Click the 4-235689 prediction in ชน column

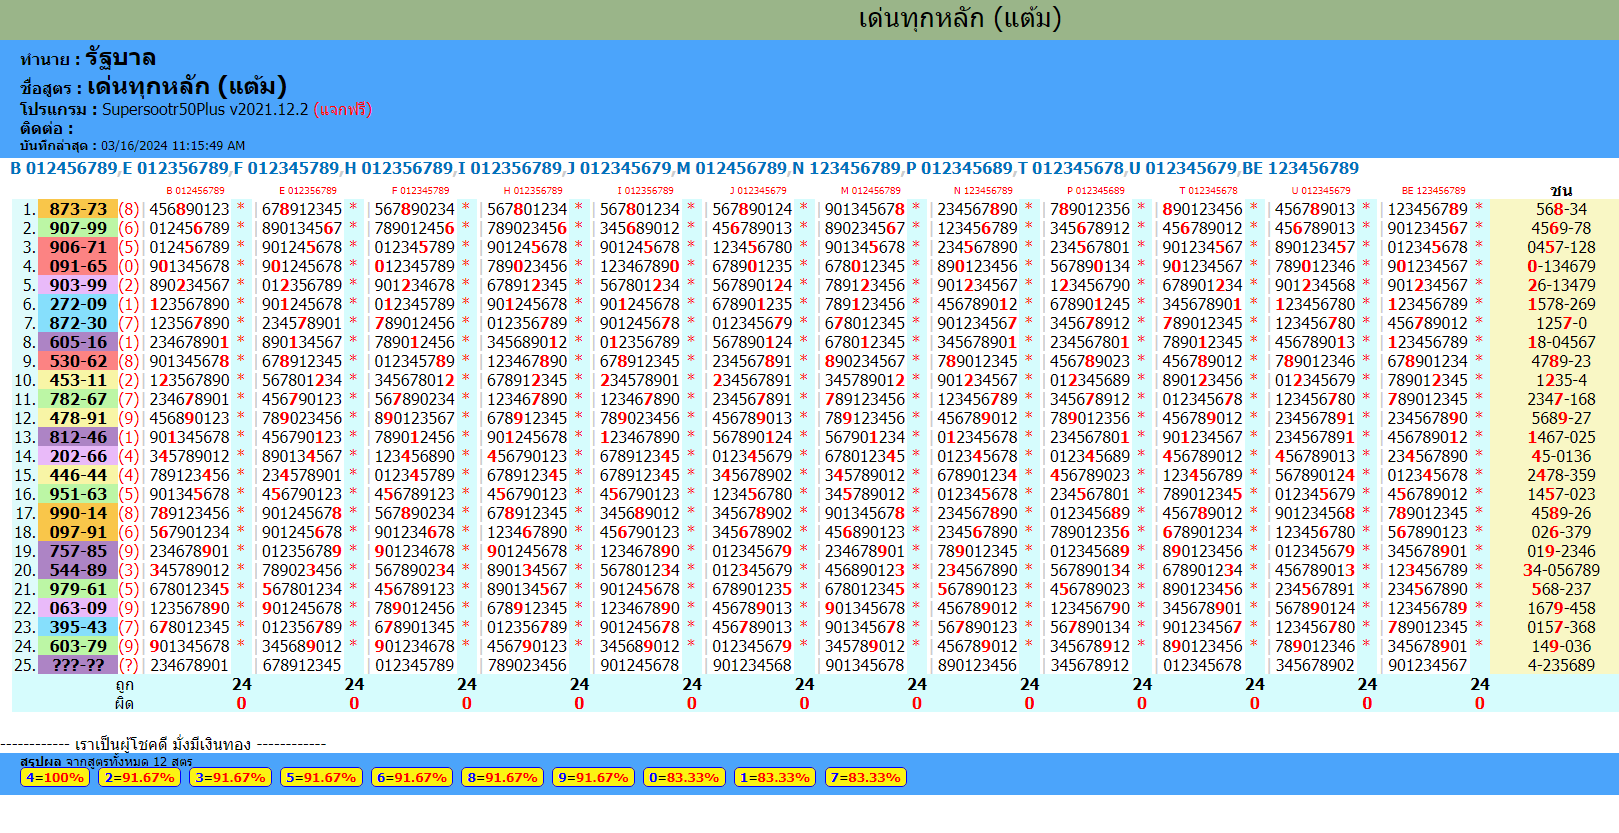[x=1561, y=665]
